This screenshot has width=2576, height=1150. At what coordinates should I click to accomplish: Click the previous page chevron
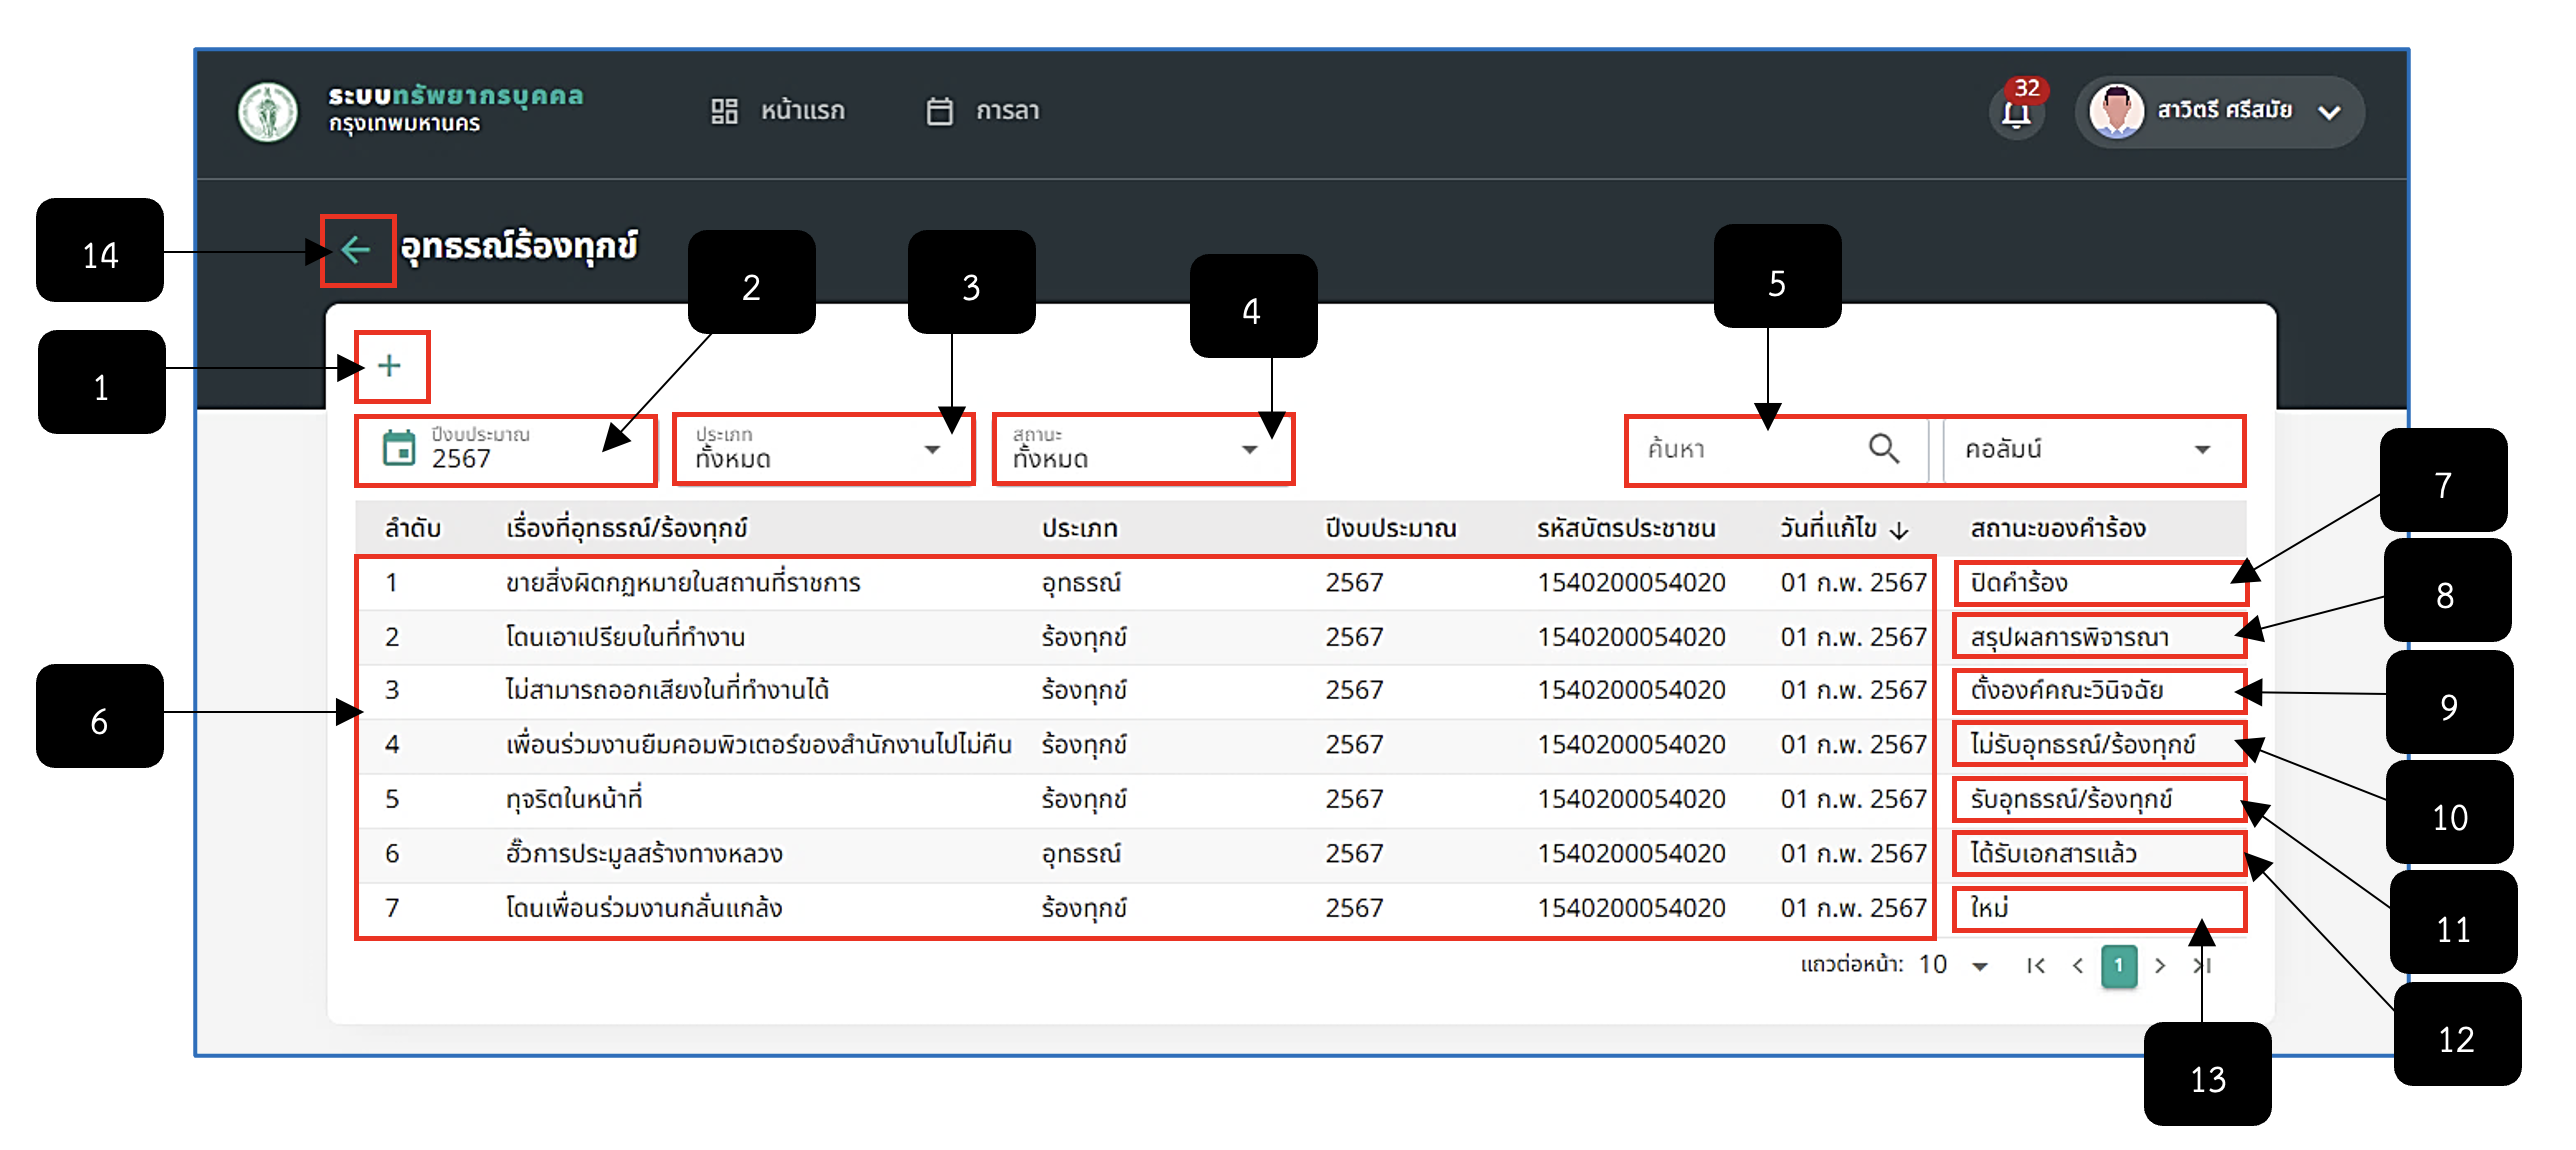pyautogui.click(x=2078, y=965)
